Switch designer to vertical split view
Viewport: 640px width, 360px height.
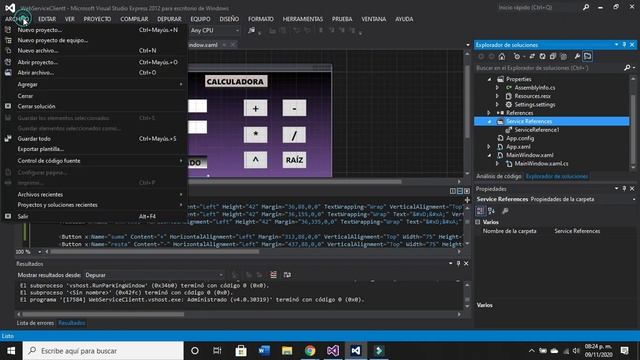pyautogui.click(x=453, y=191)
